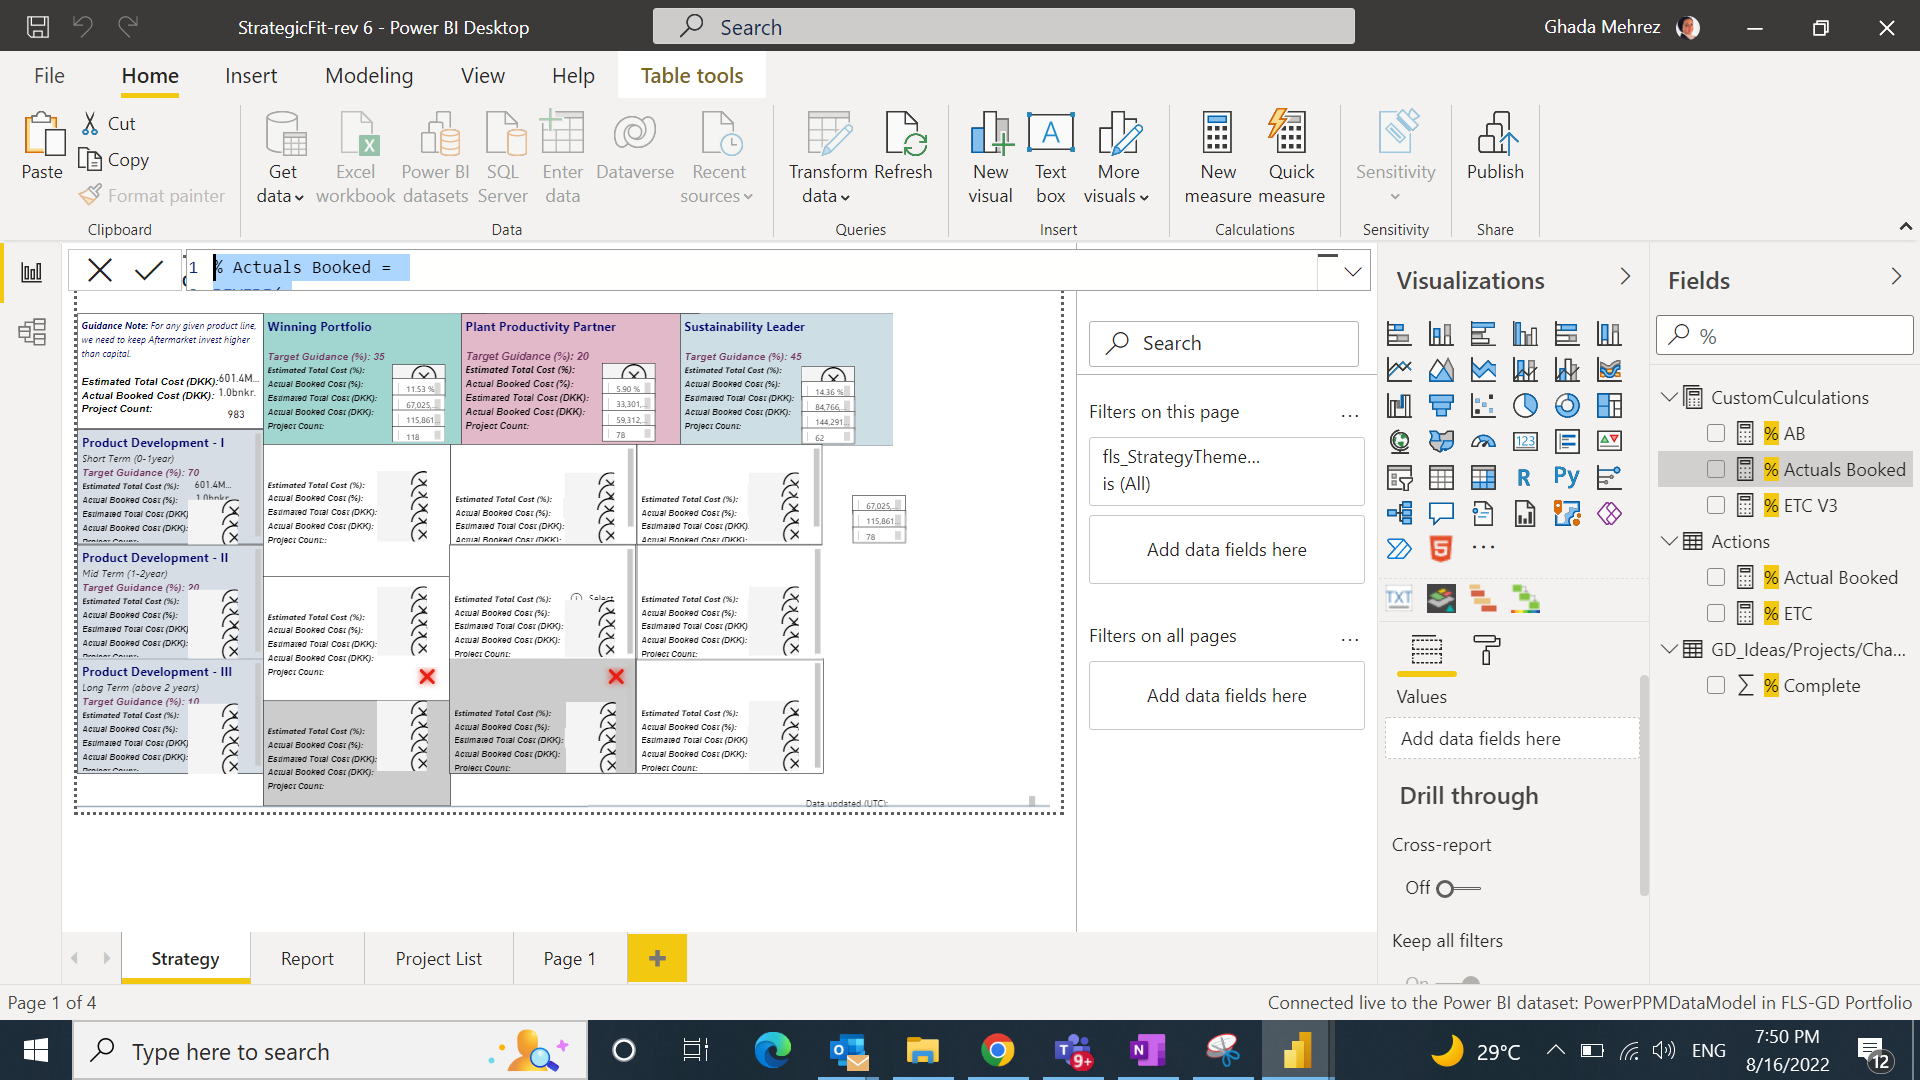Switch to the Project List page
The image size is (1920, 1080).
pyautogui.click(x=438, y=958)
